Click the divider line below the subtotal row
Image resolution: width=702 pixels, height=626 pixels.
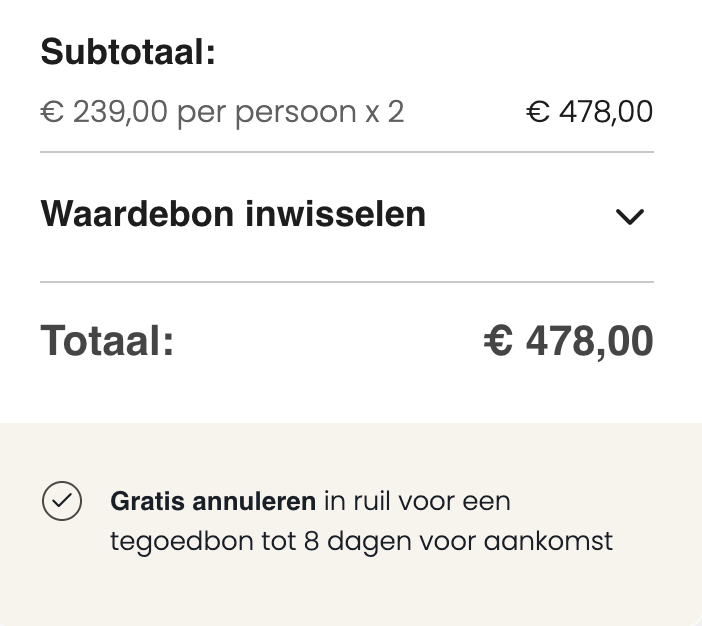tap(347, 152)
